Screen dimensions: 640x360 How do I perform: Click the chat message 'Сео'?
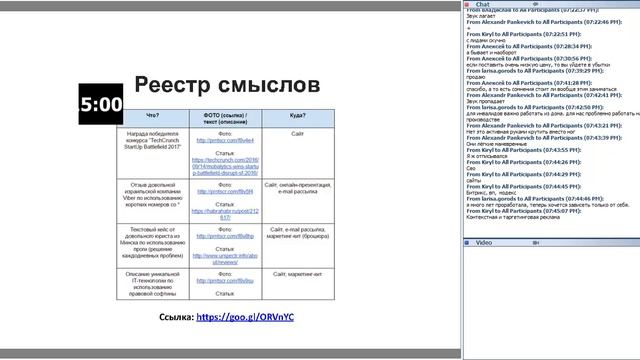tap(471, 168)
